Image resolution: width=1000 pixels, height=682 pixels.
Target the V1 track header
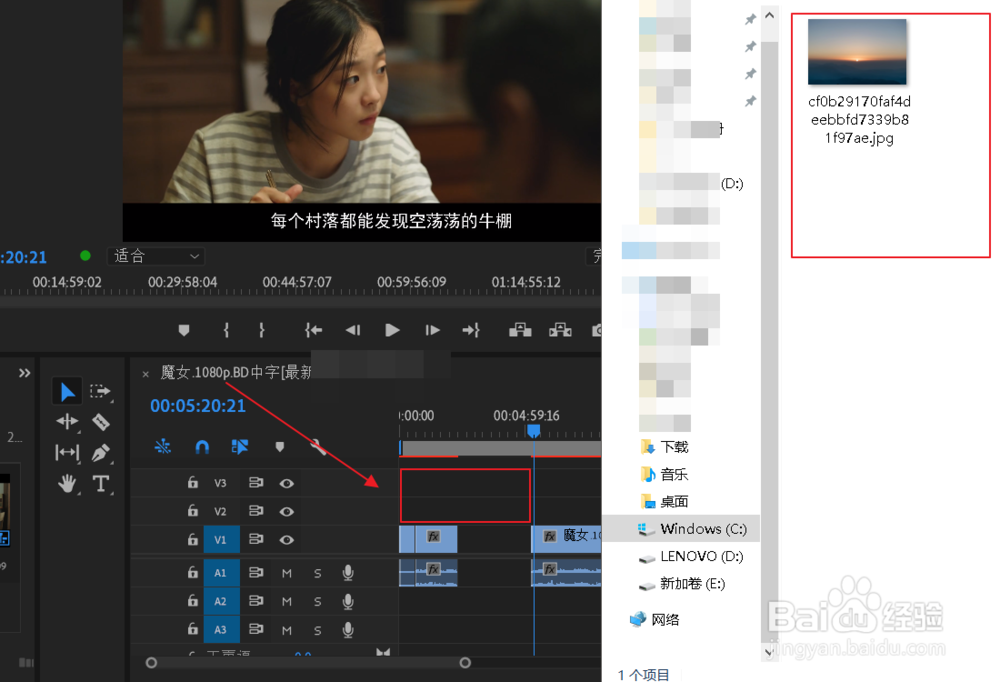tap(221, 540)
